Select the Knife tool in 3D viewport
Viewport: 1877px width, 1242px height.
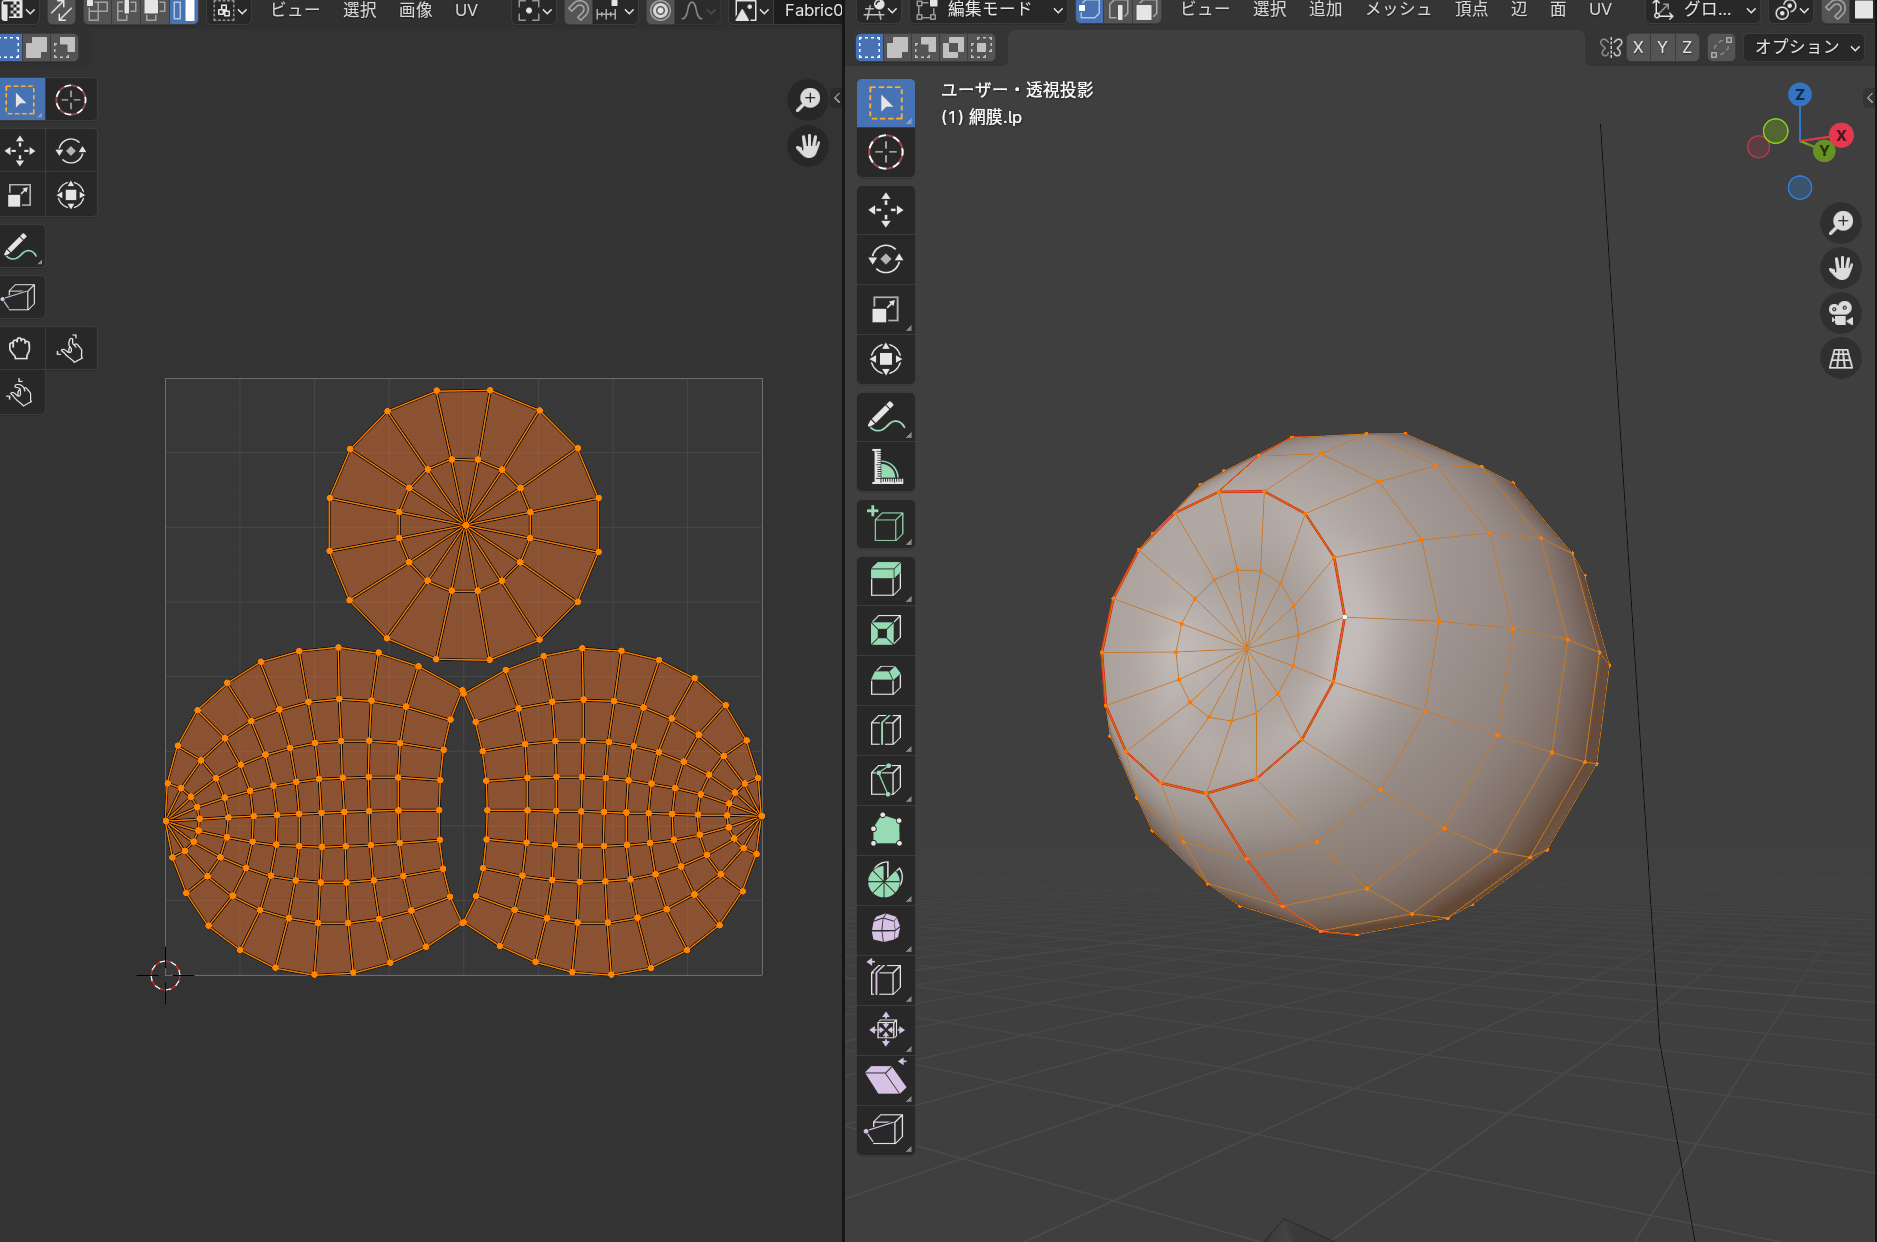point(885,780)
